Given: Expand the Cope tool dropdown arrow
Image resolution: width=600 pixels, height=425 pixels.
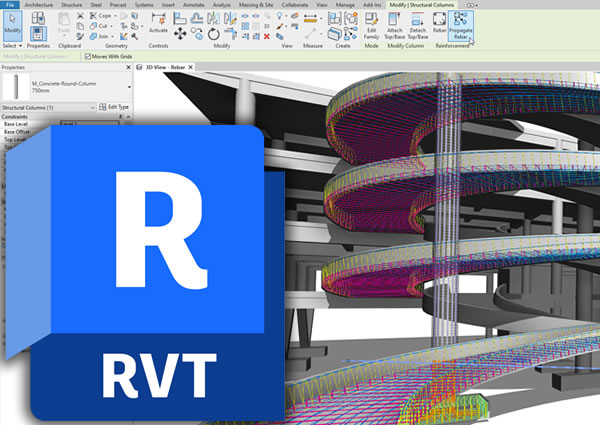Looking at the screenshot, I should pos(116,16).
